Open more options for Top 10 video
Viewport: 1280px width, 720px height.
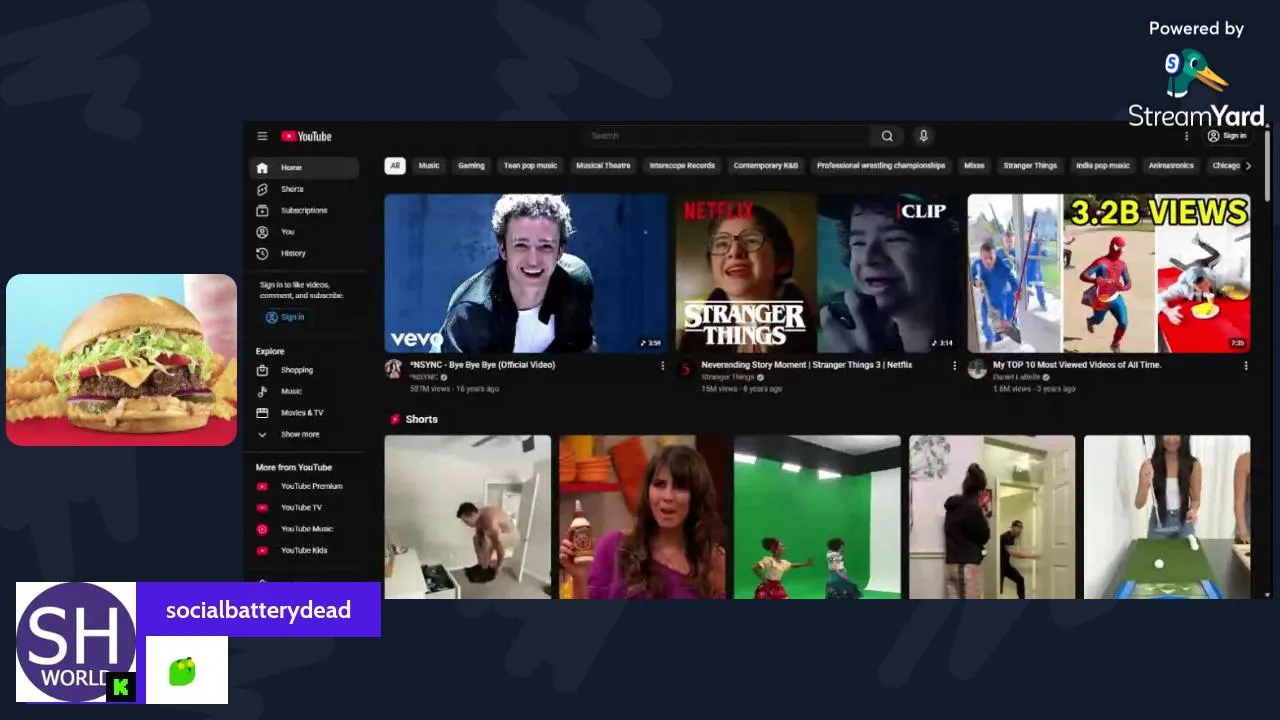click(x=1246, y=366)
